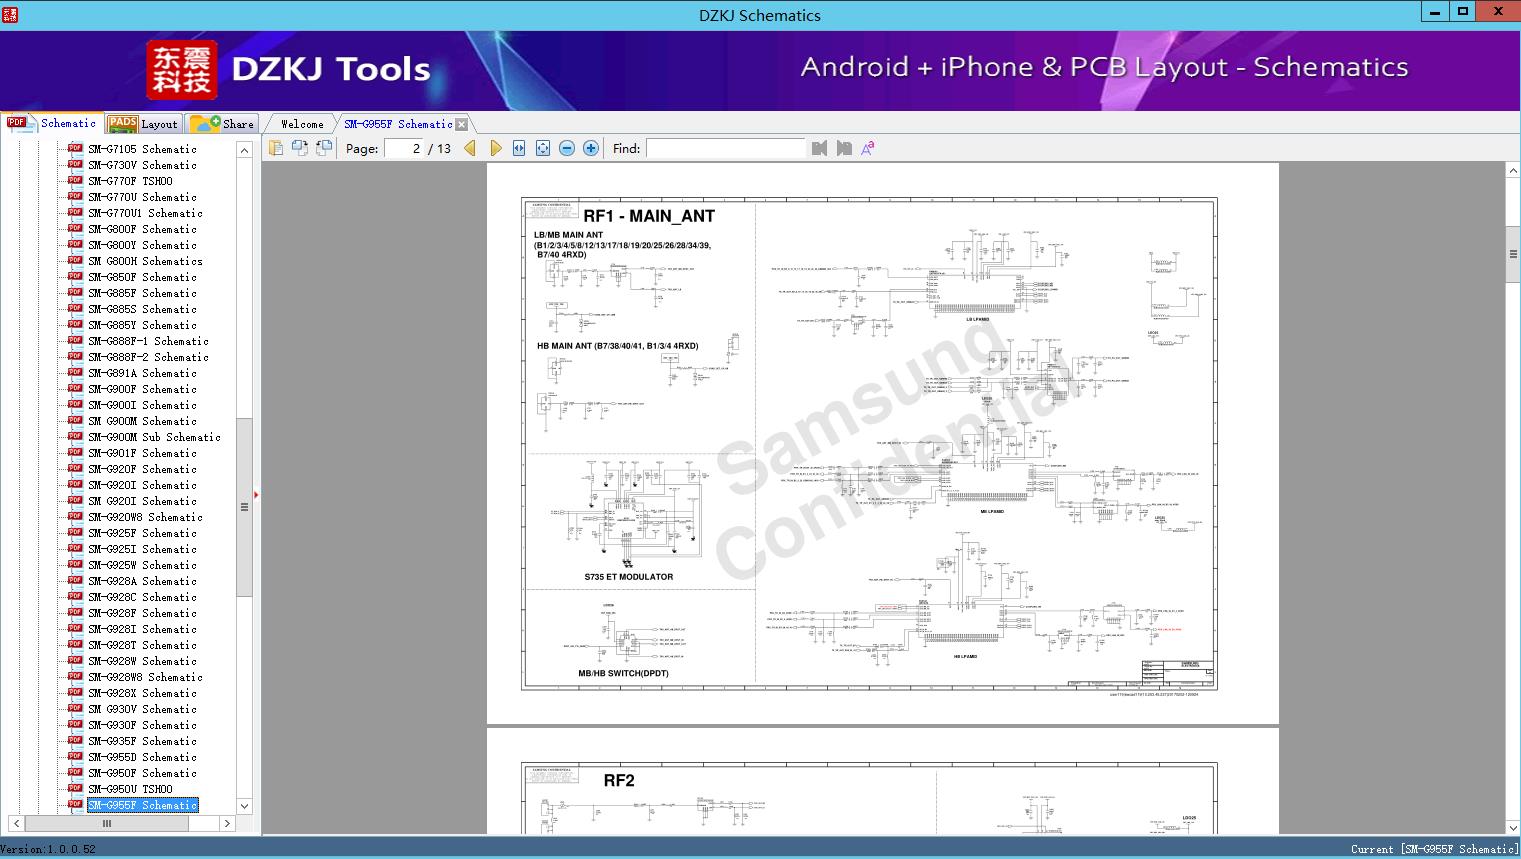Viewport: 1521px width, 859px height.
Task: Click the document viewer scroll-down arrow
Action: 1513,827
